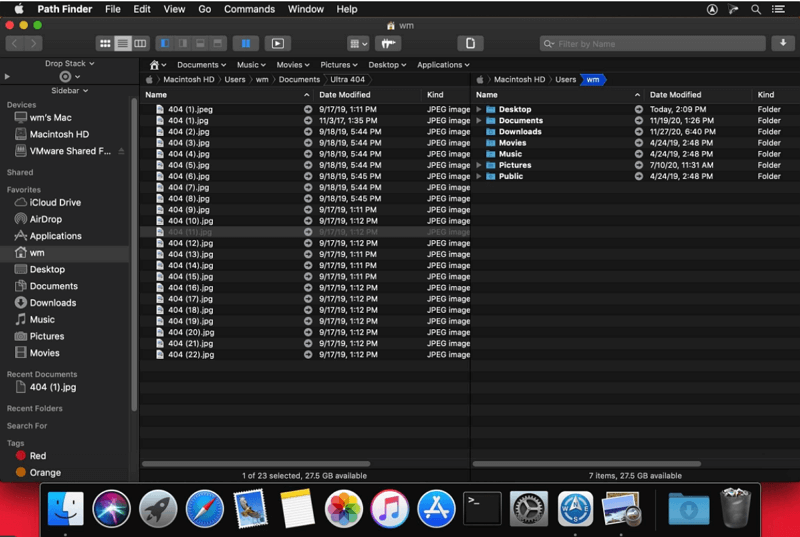Click Users in left pane path bar
The width and height of the screenshot is (800, 537).
coord(235,80)
